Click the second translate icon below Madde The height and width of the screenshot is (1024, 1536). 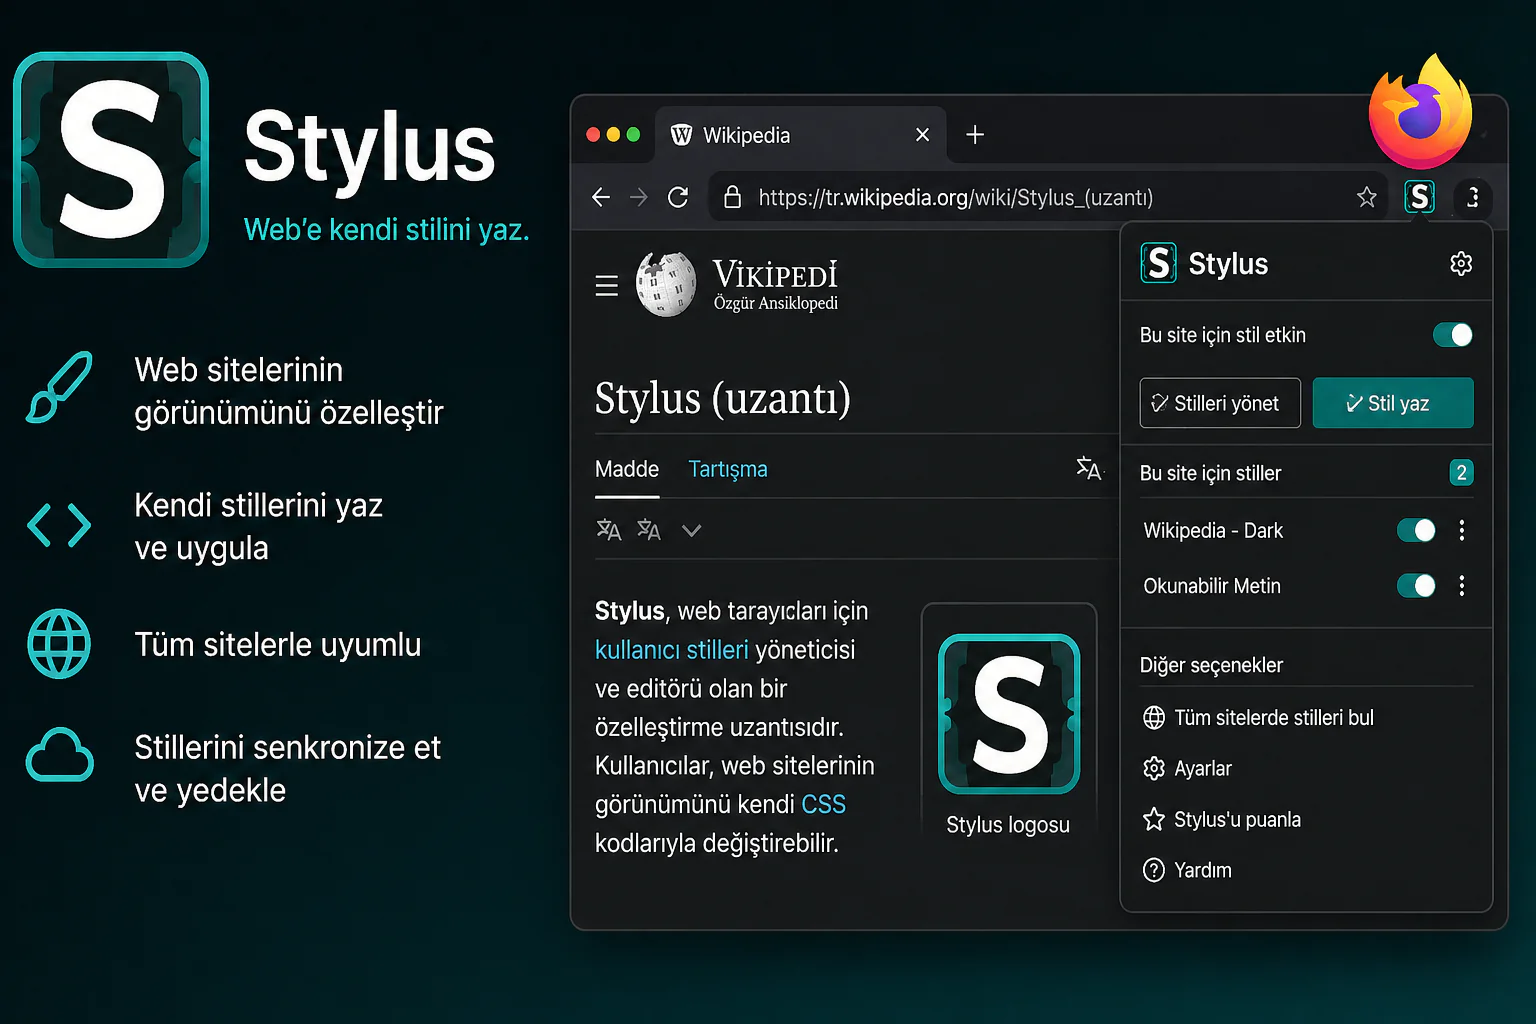(649, 530)
